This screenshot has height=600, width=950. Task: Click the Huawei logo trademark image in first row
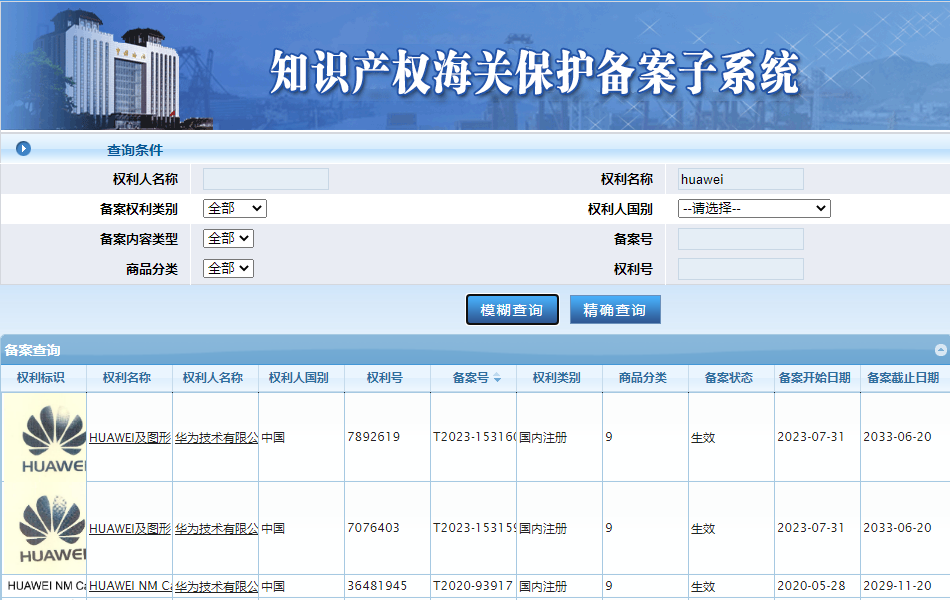(43, 437)
